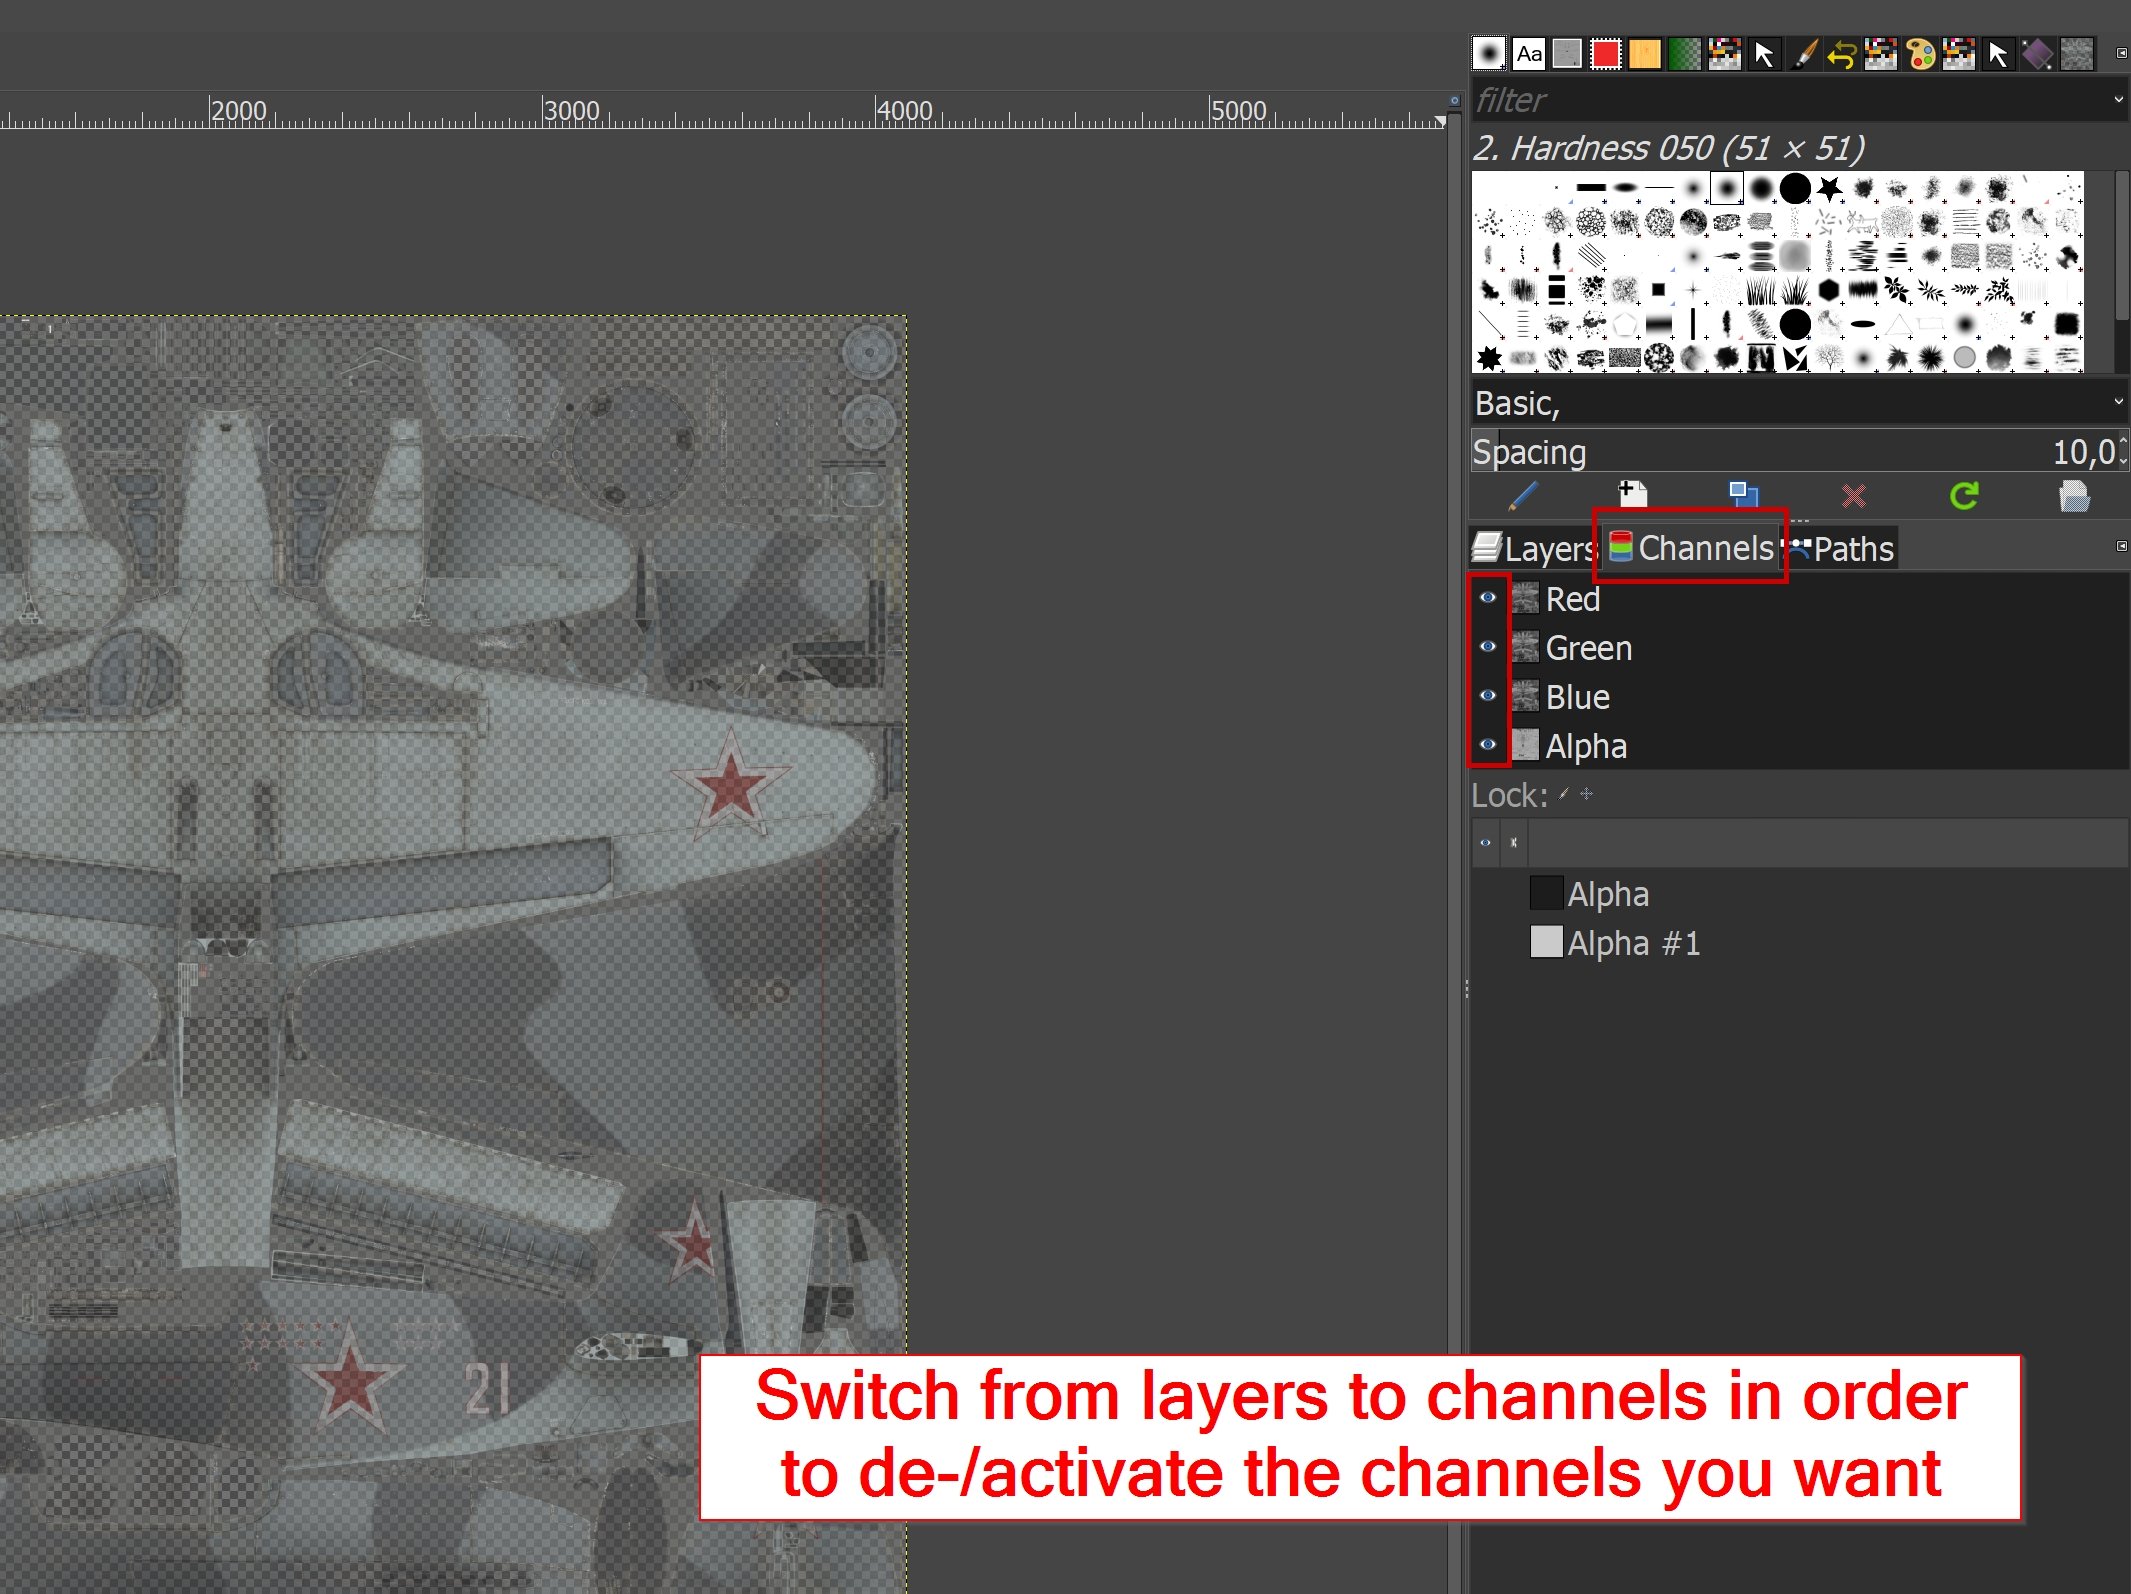Duplicate the selected brush with the blue squares icon

(1743, 495)
